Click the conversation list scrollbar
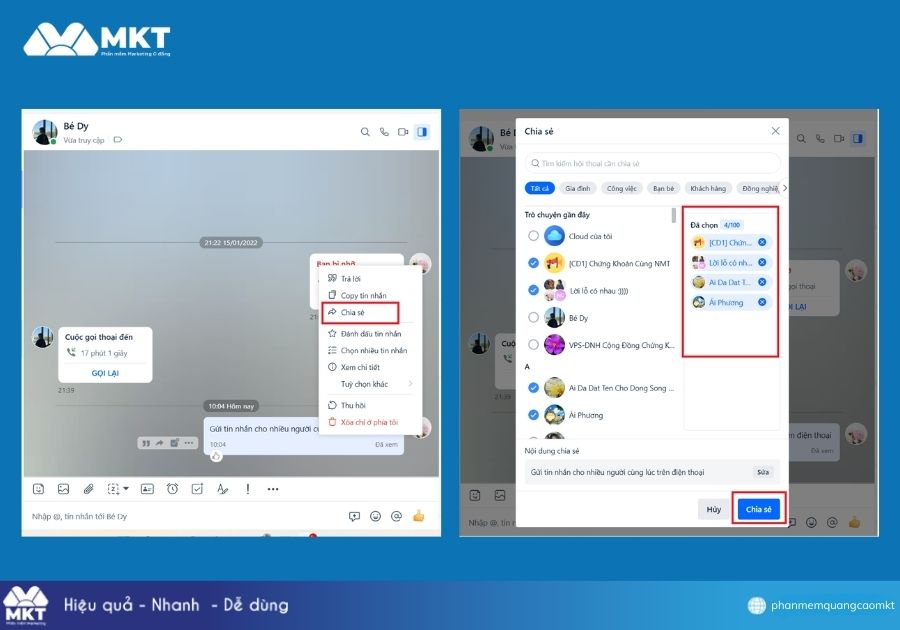 click(x=675, y=216)
